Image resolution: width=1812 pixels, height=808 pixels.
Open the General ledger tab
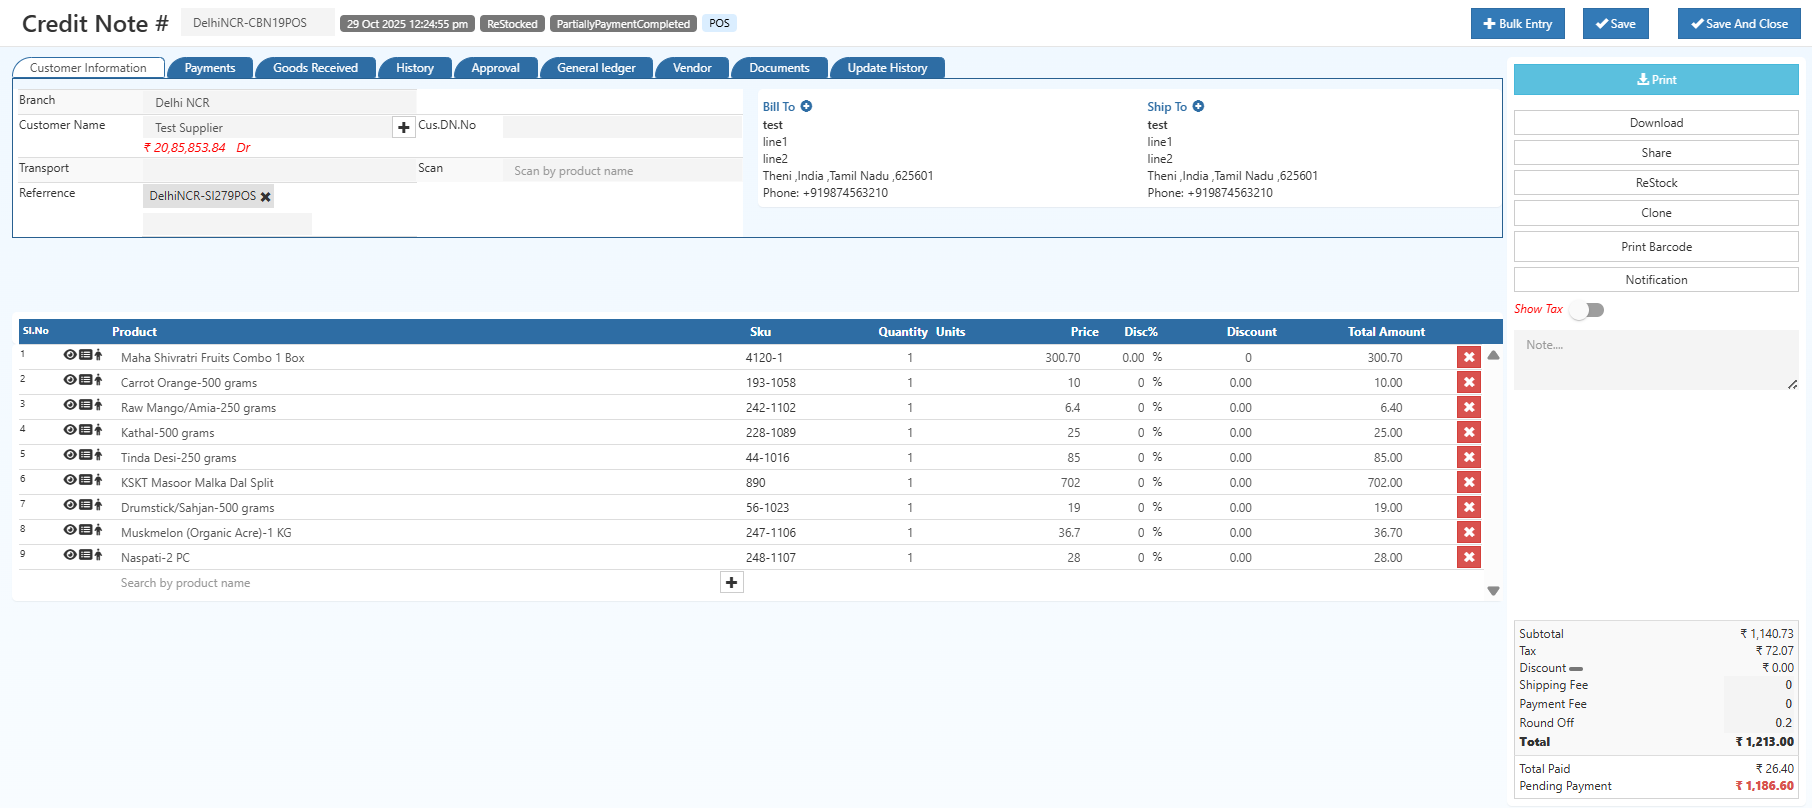(596, 68)
